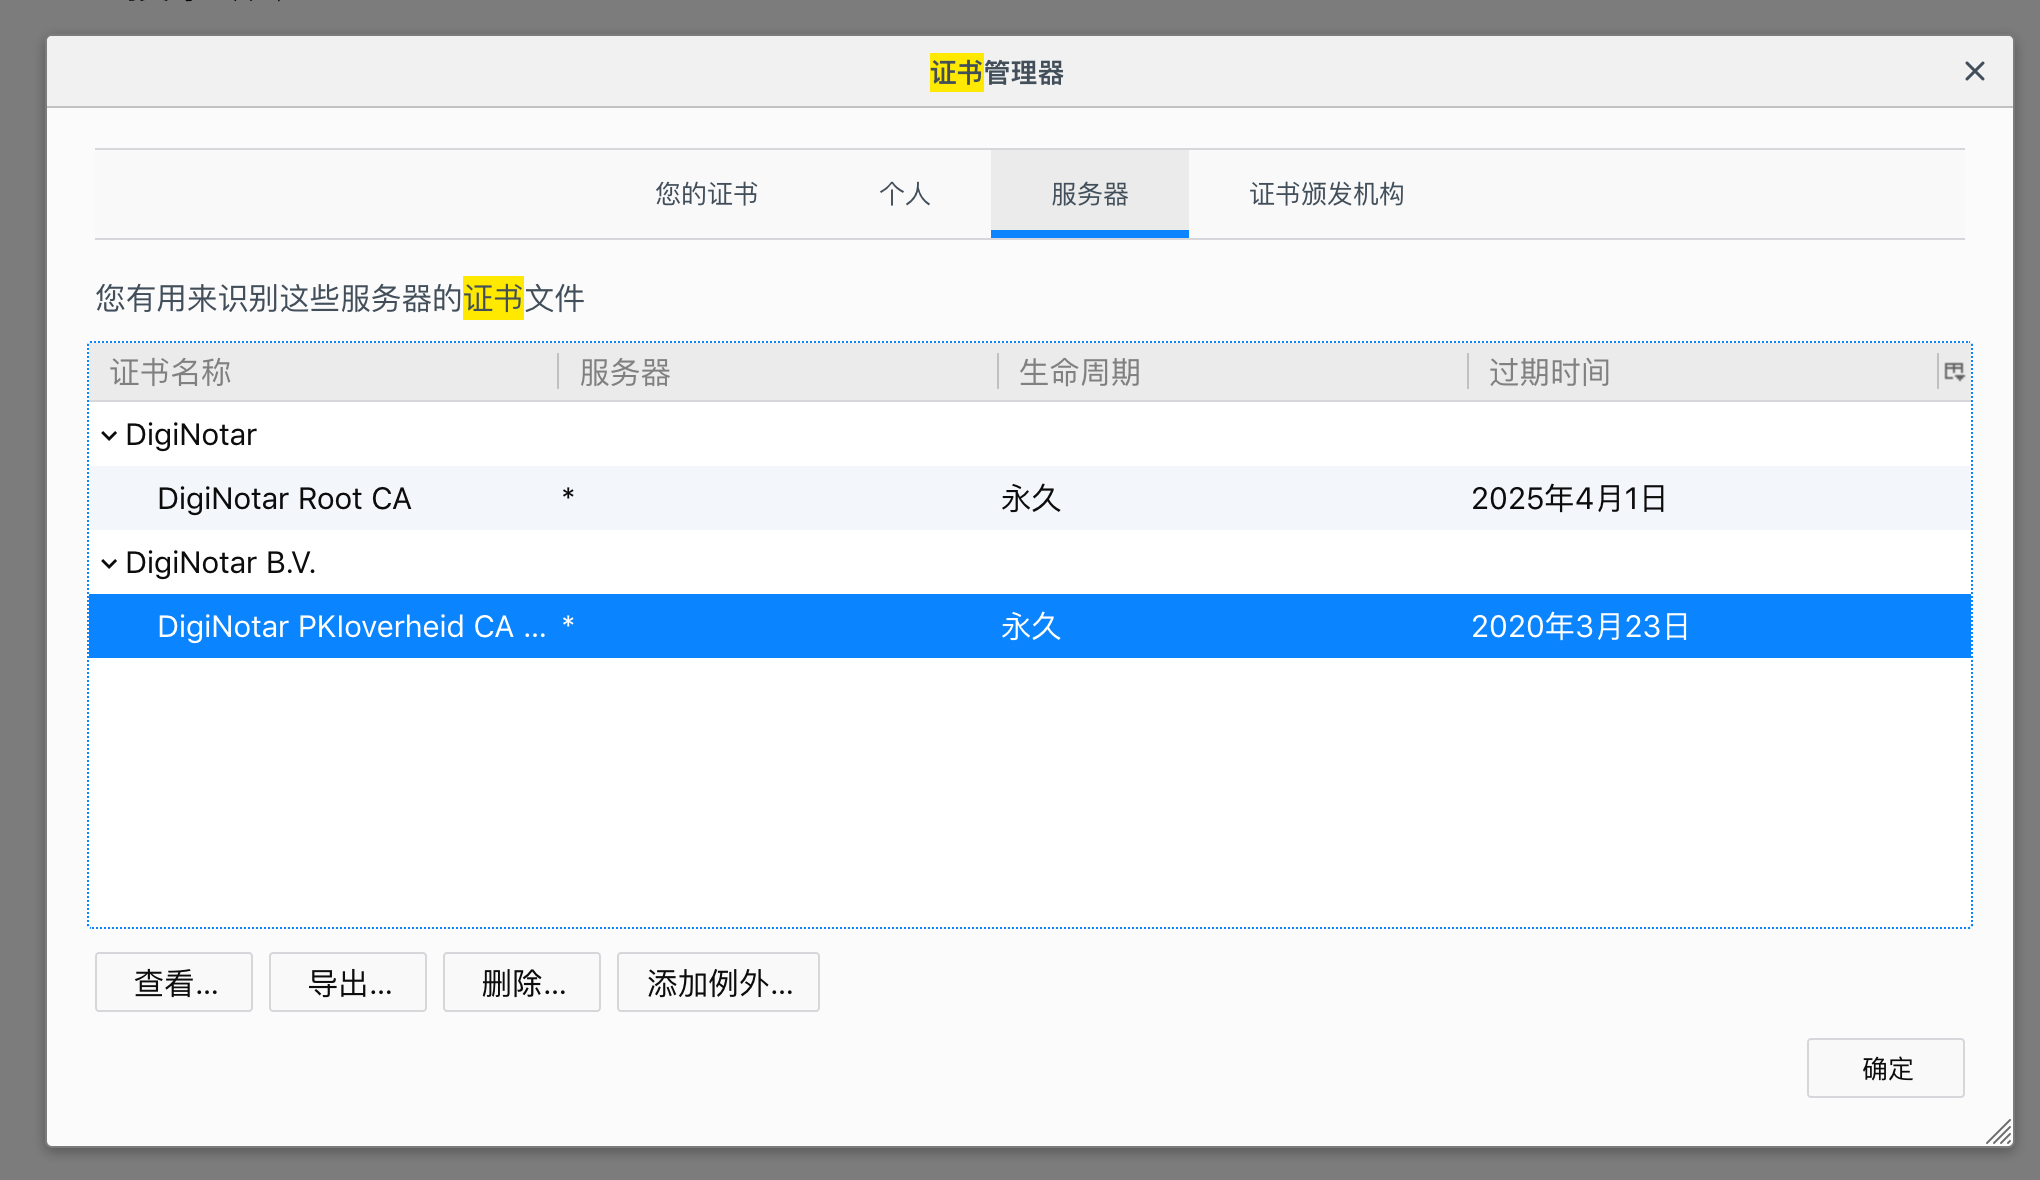
Task: Confirm with the 确定 button
Action: [x=1885, y=1068]
